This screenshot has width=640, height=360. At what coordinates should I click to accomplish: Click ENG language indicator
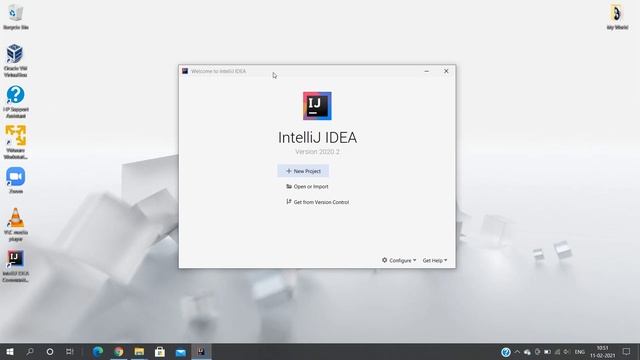pyautogui.click(x=580, y=352)
